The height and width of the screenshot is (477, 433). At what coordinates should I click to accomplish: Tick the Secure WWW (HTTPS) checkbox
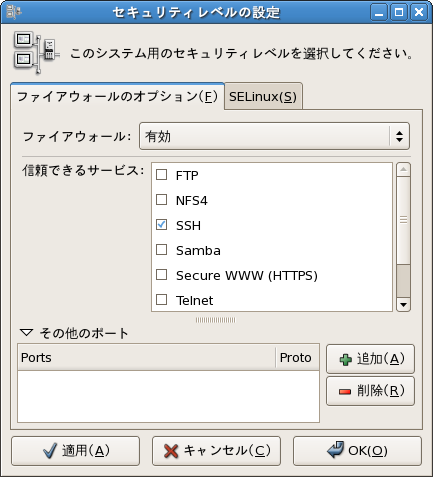click(162, 275)
